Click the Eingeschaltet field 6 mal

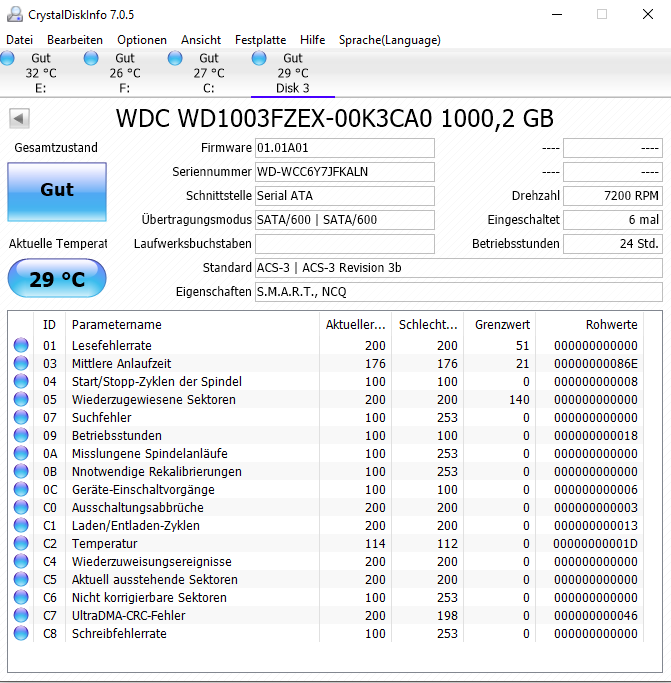point(613,220)
